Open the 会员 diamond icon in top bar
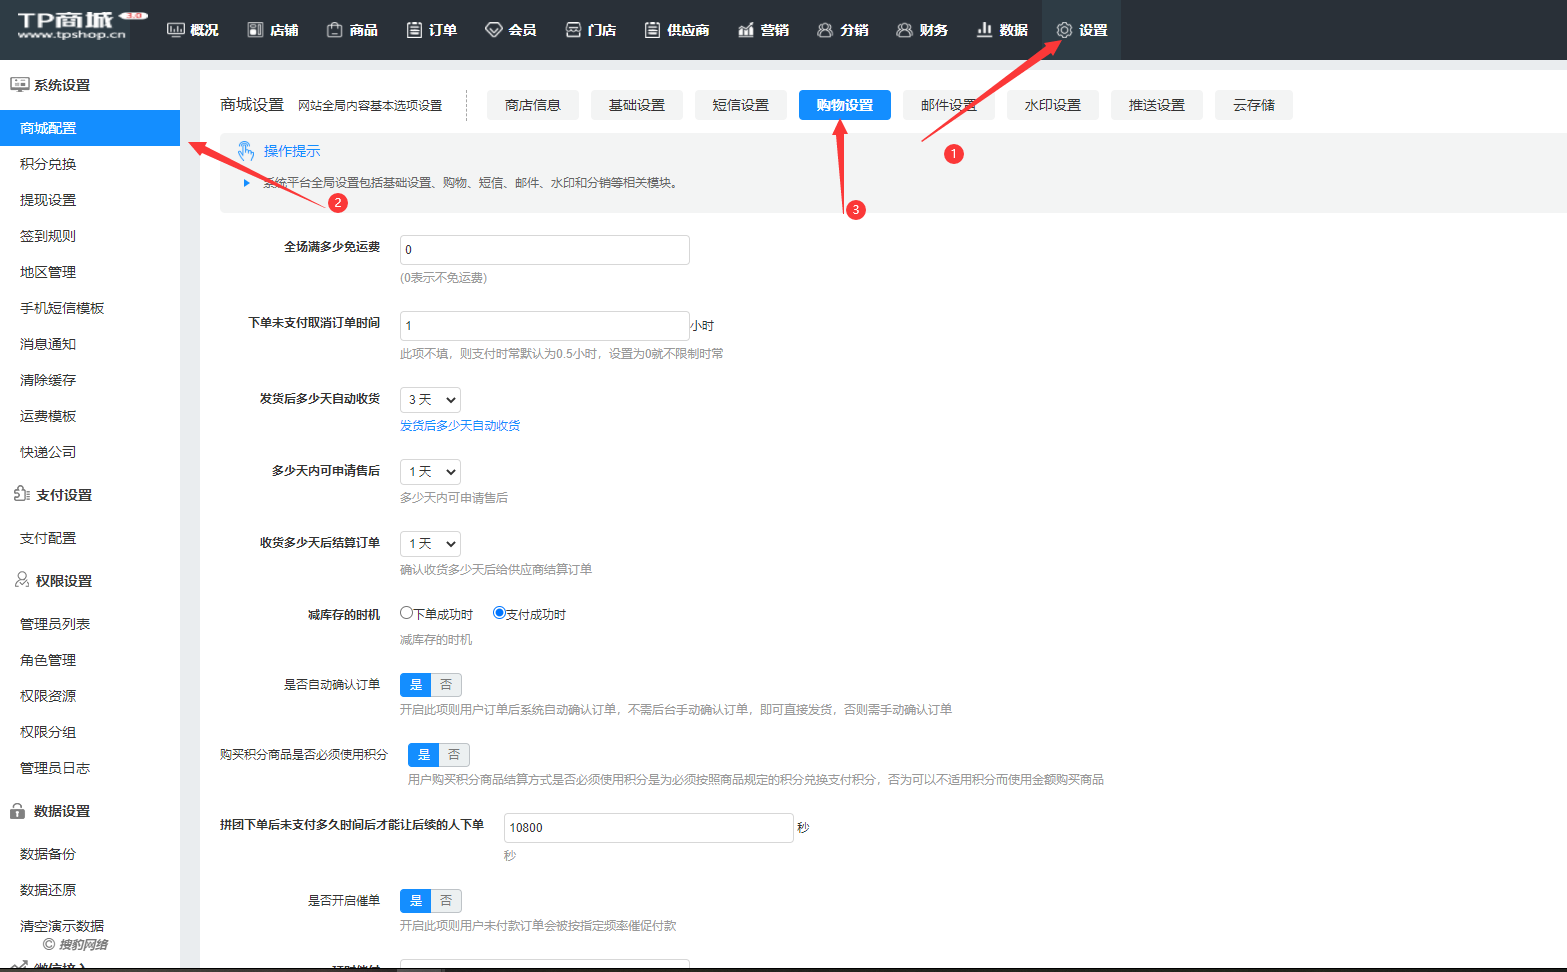Image resolution: width=1567 pixels, height=972 pixels. point(493,30)
